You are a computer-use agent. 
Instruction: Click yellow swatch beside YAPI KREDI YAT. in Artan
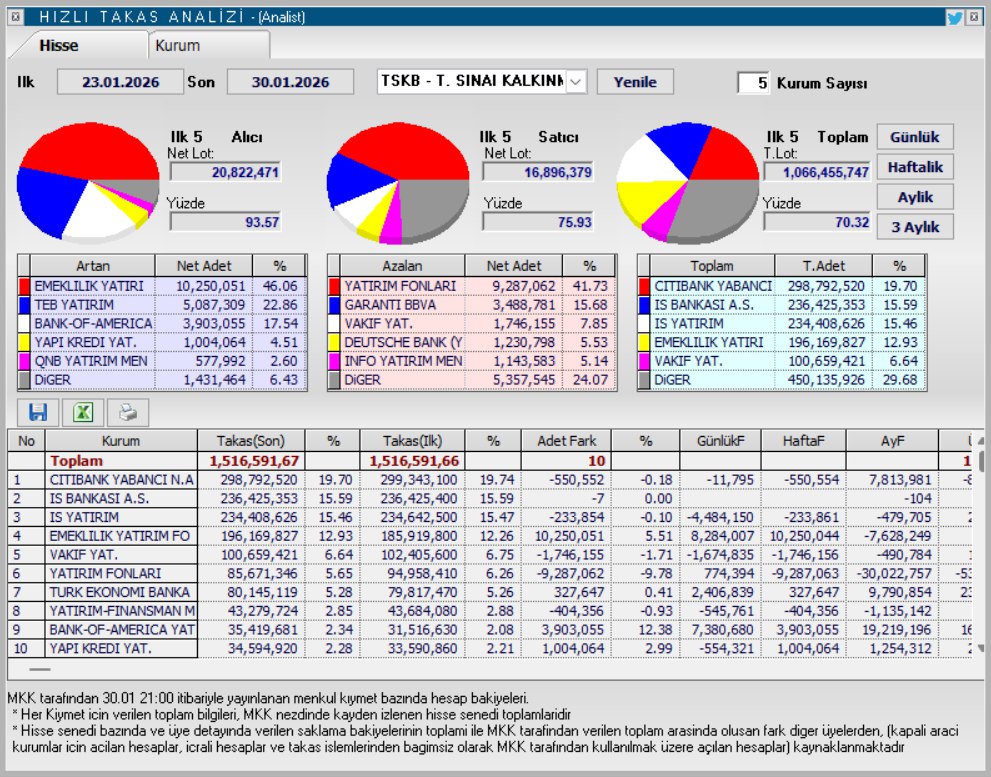[24, 343]
